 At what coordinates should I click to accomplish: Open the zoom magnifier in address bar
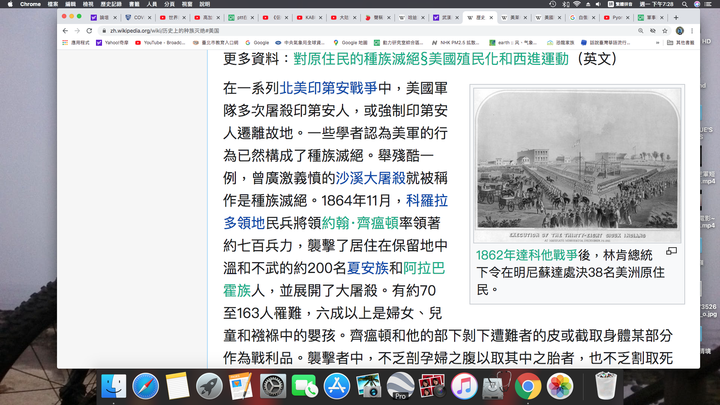tap(641, 31)
